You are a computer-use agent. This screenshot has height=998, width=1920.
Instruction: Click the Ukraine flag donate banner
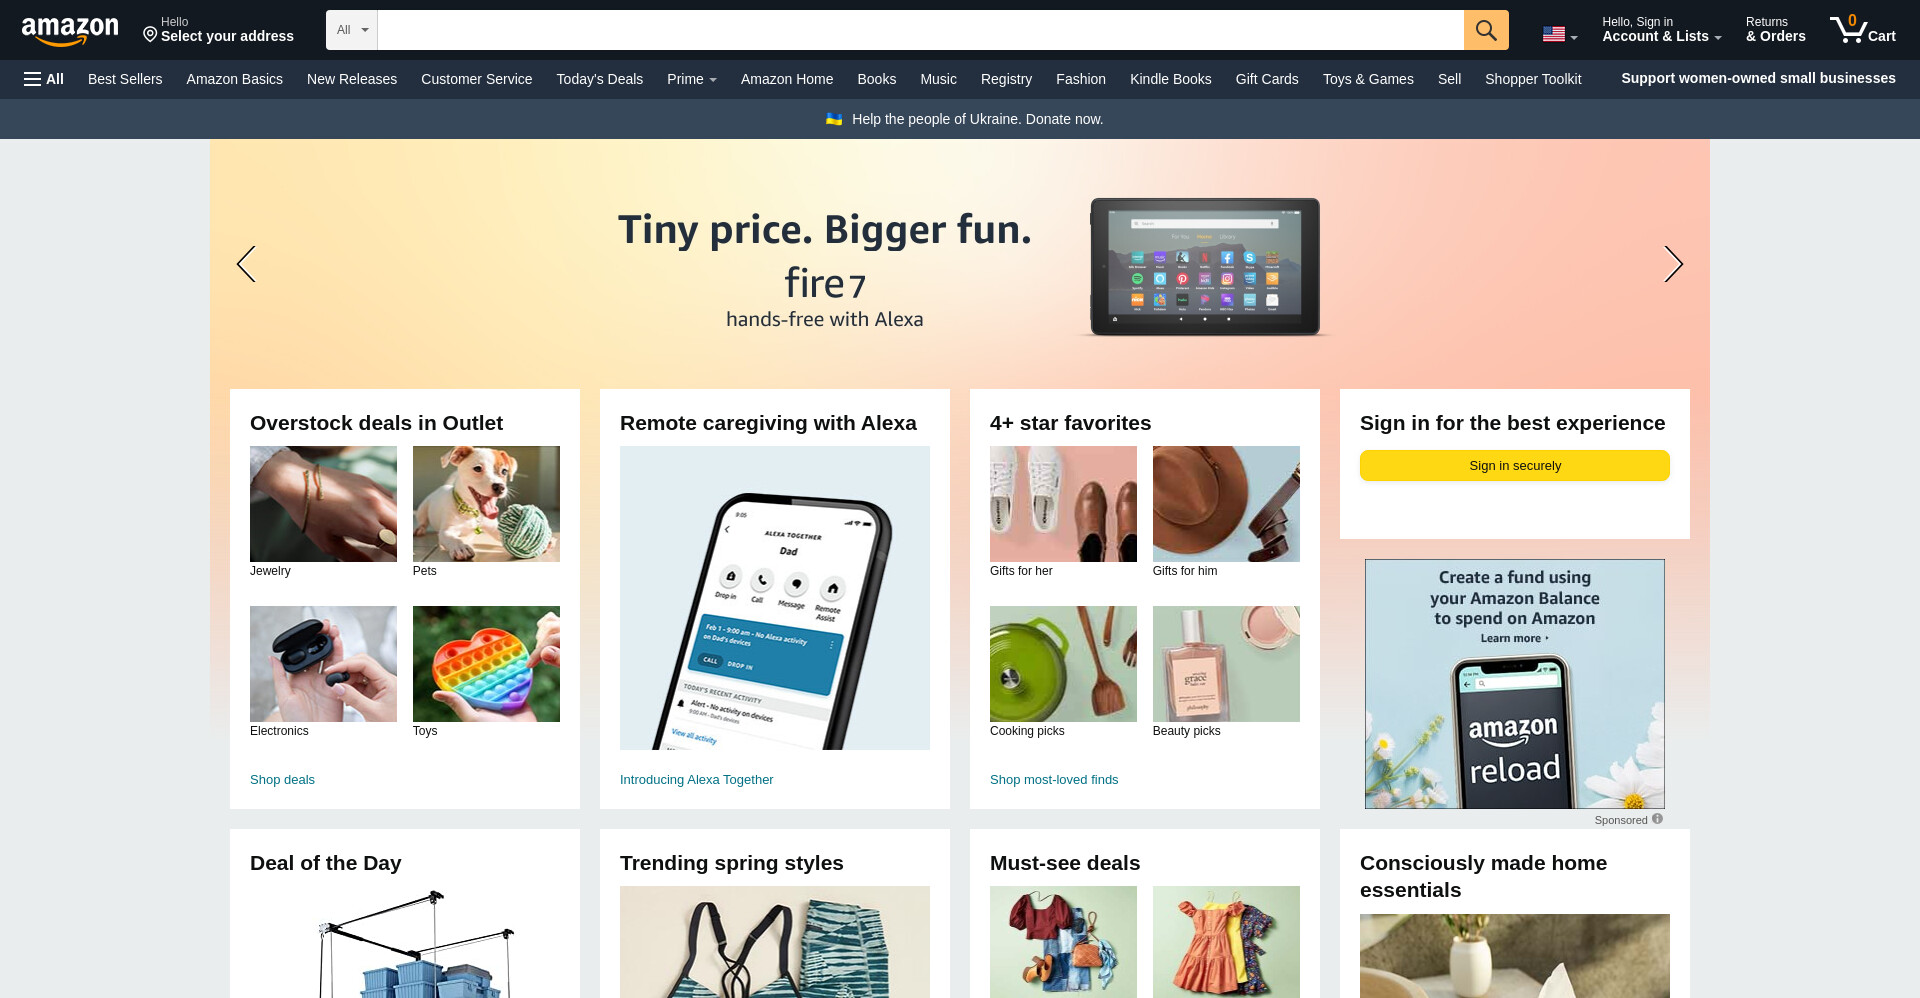coord(964,119)
